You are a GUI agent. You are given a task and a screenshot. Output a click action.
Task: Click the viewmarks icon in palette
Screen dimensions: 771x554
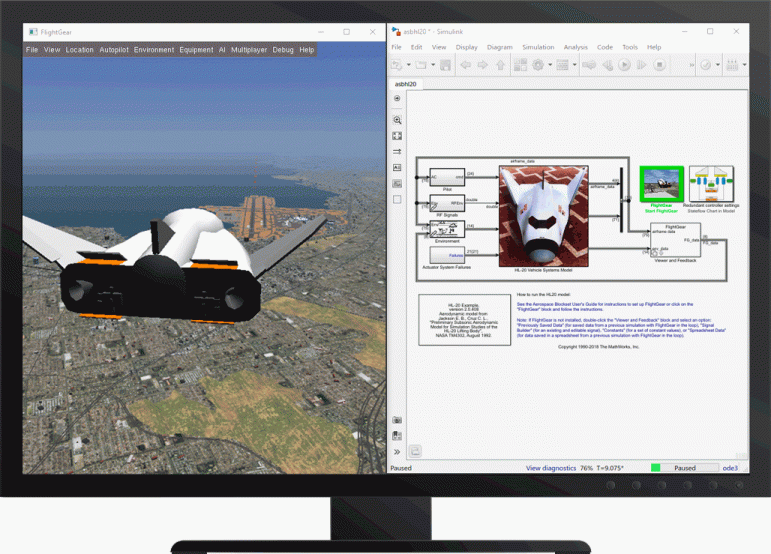[x=397, y=436]
